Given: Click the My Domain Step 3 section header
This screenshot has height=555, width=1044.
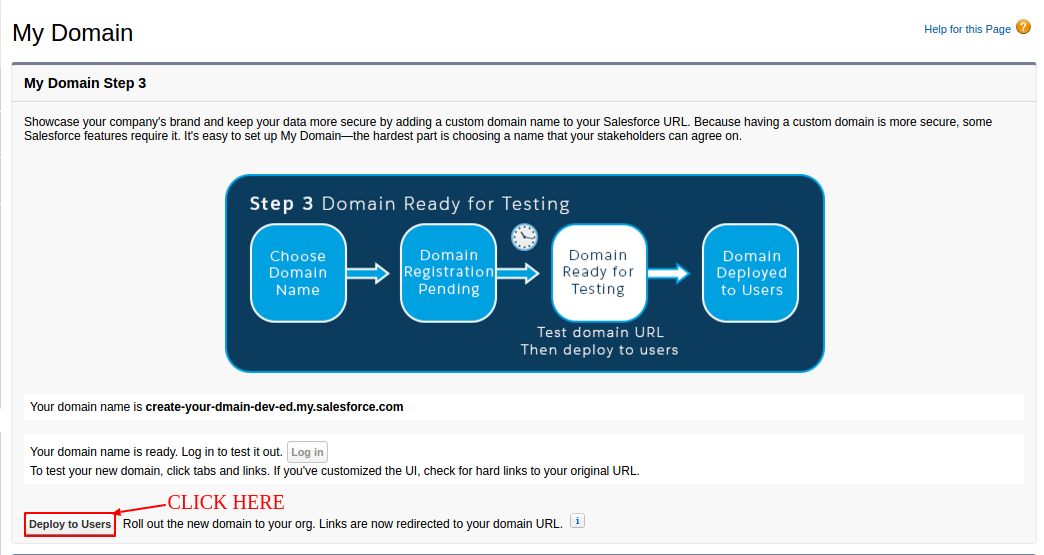Looking at the screenshot, I should 85,83.
